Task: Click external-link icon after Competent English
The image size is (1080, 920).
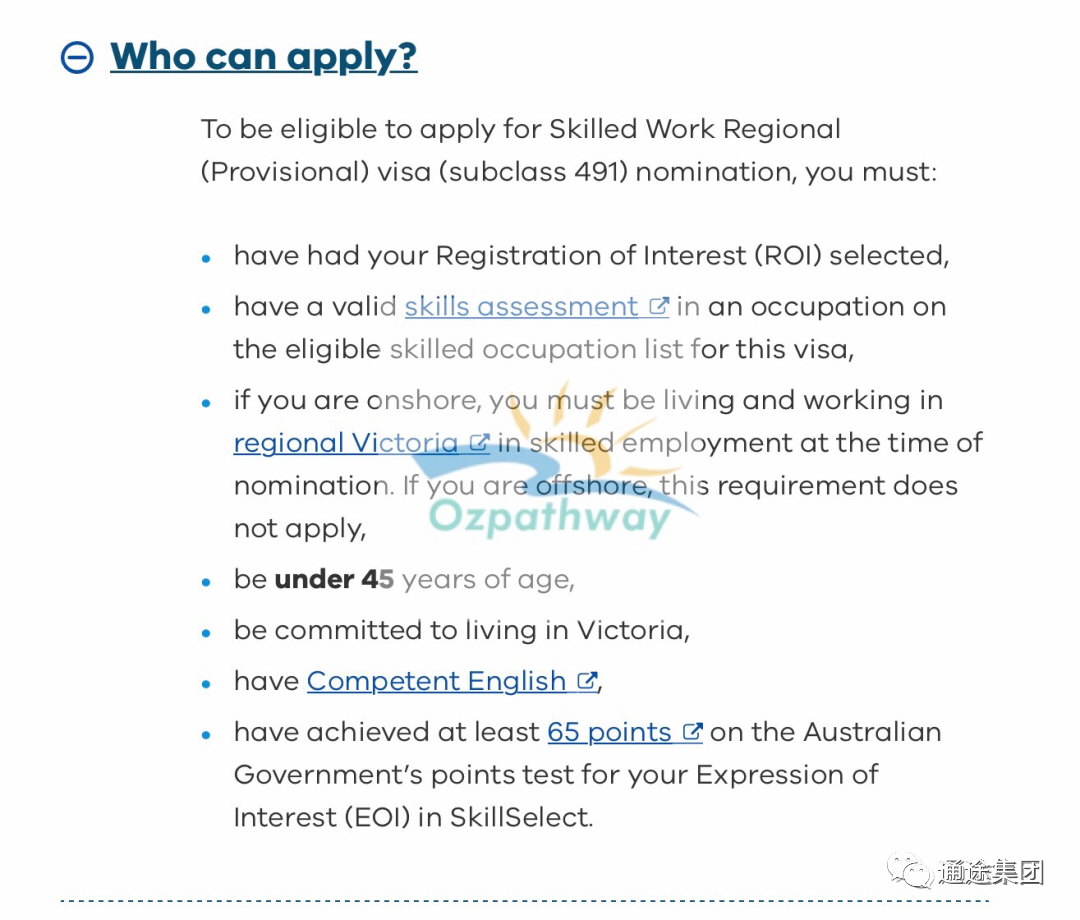Action: click(x=587, y=680)
